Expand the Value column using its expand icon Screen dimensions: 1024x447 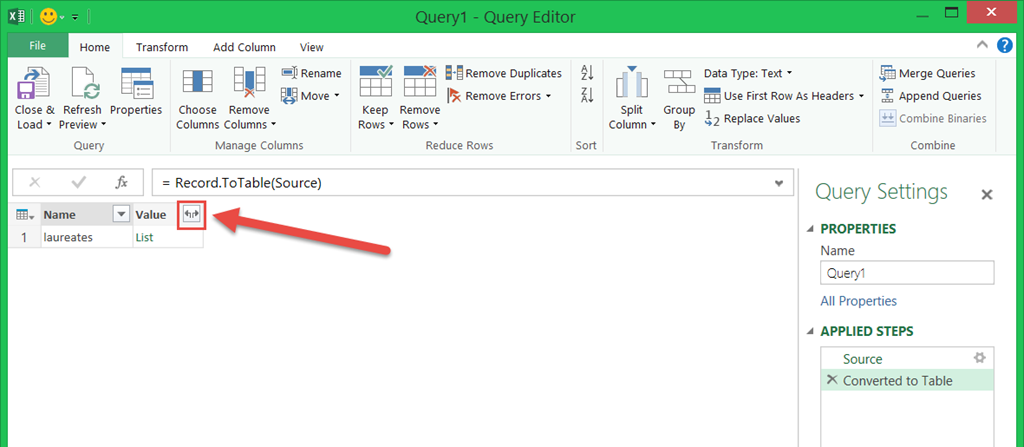[191, 214]
